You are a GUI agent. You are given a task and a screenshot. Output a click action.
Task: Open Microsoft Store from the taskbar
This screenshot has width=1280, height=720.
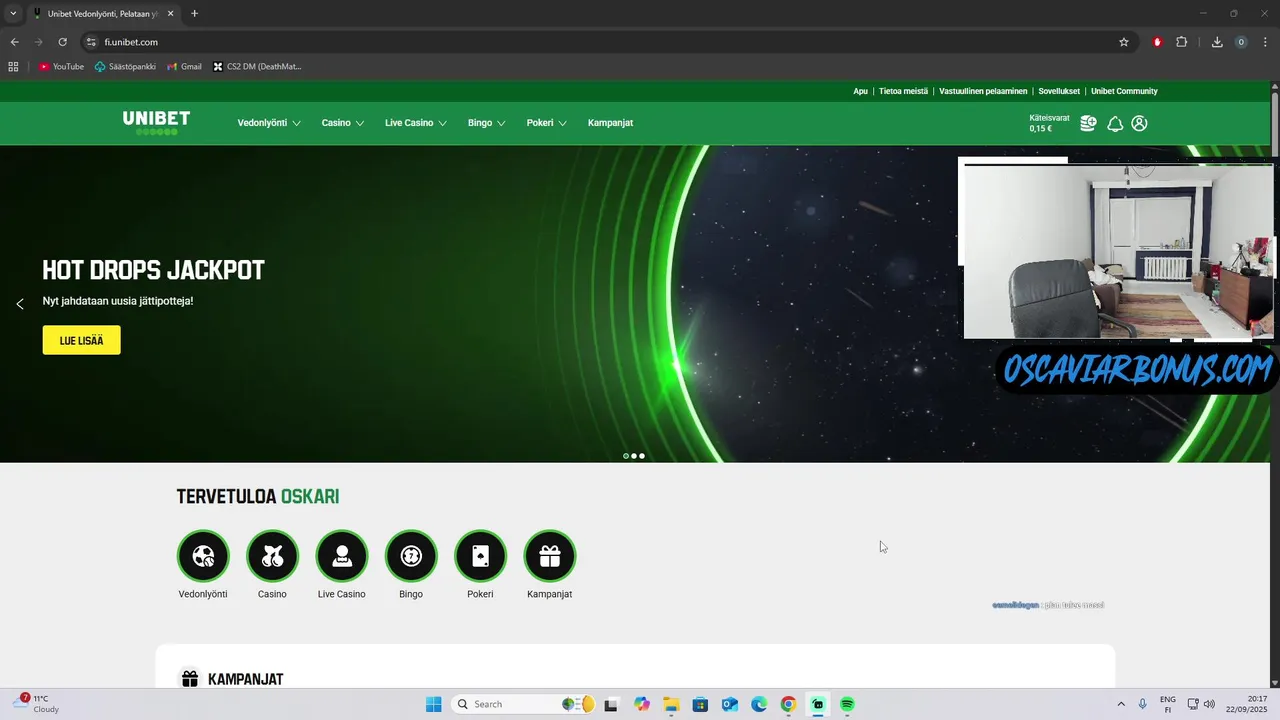coord(700,704)
